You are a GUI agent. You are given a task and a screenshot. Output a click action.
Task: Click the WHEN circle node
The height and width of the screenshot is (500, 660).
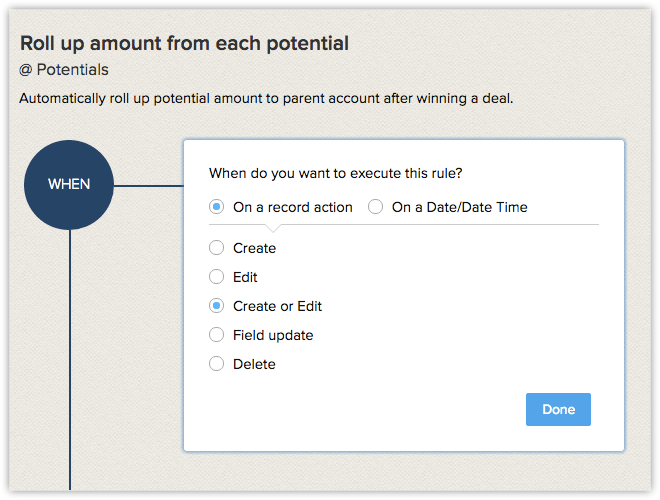coord(69,185)
